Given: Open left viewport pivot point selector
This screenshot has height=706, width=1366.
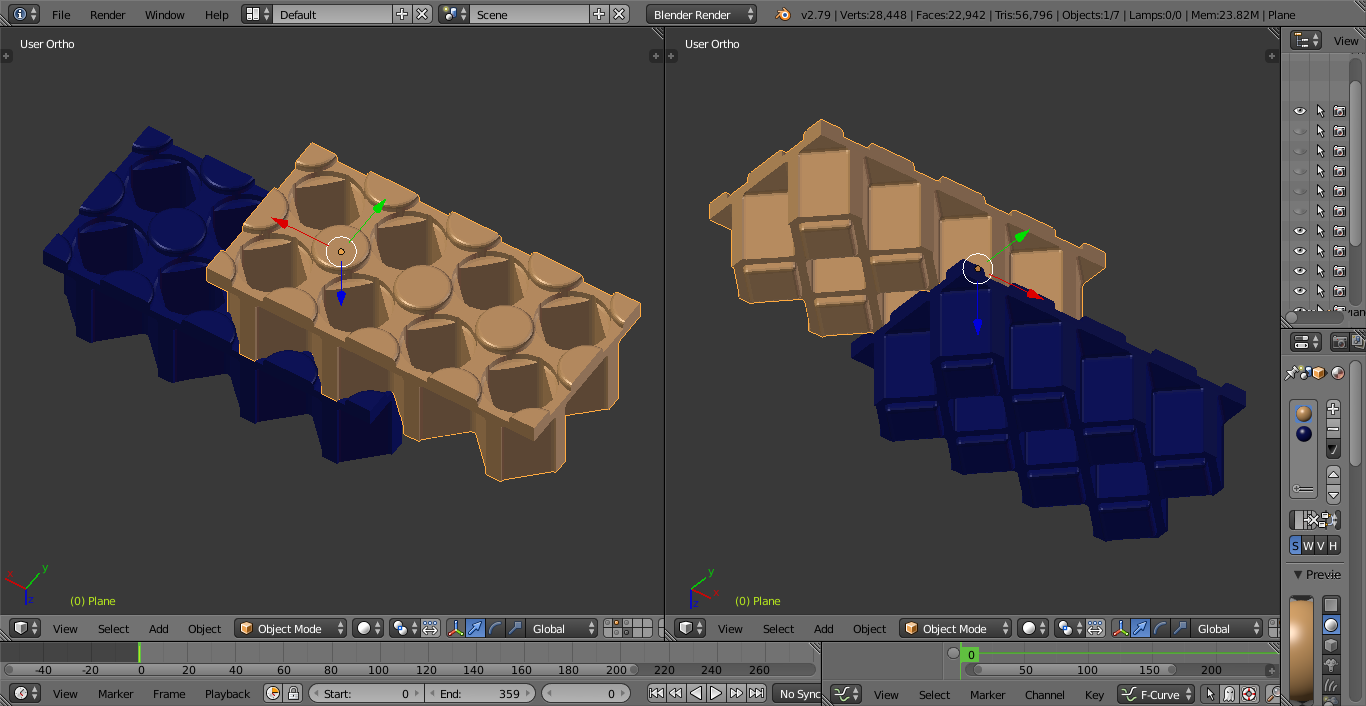Looking at the screenshot, I should [x=404, y=628].
